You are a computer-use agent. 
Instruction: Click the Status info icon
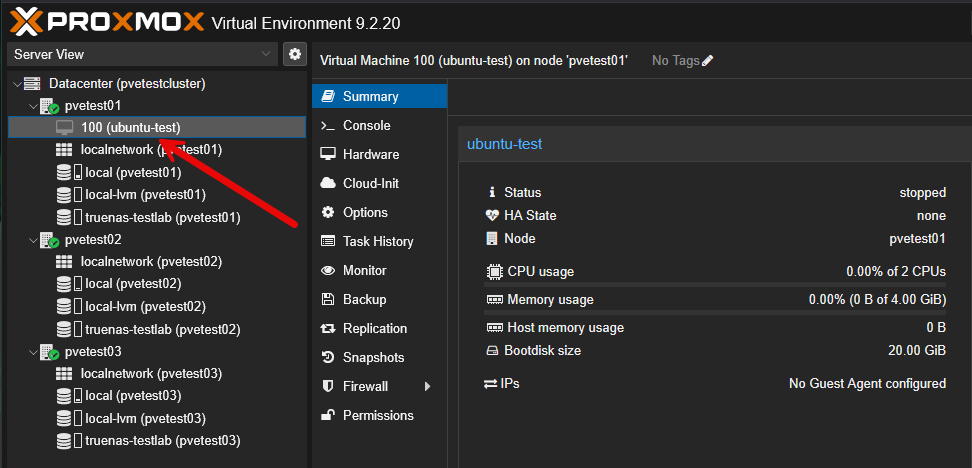pos(492,193)
